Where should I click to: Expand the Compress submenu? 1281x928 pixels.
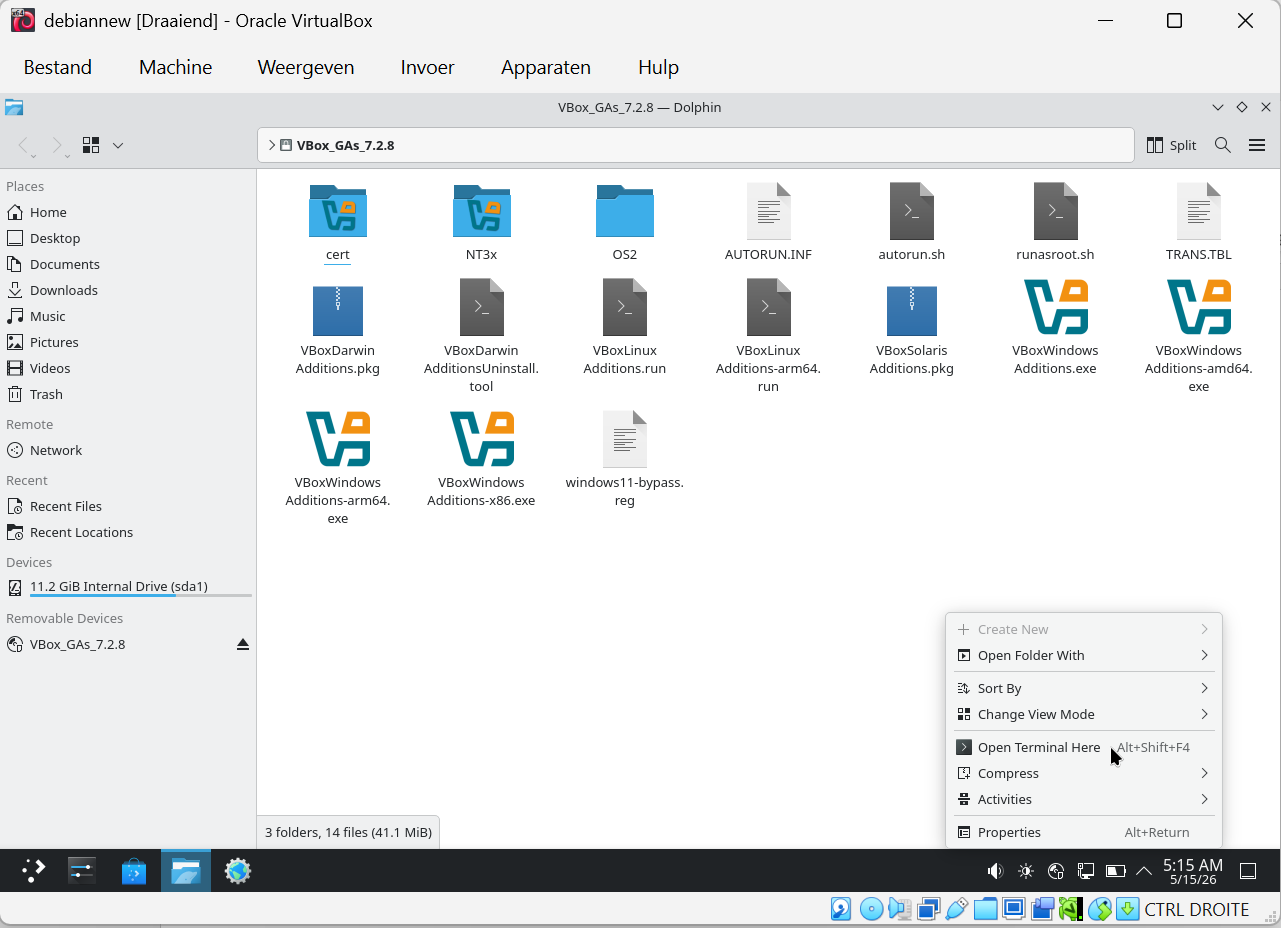click(1084, 773)
